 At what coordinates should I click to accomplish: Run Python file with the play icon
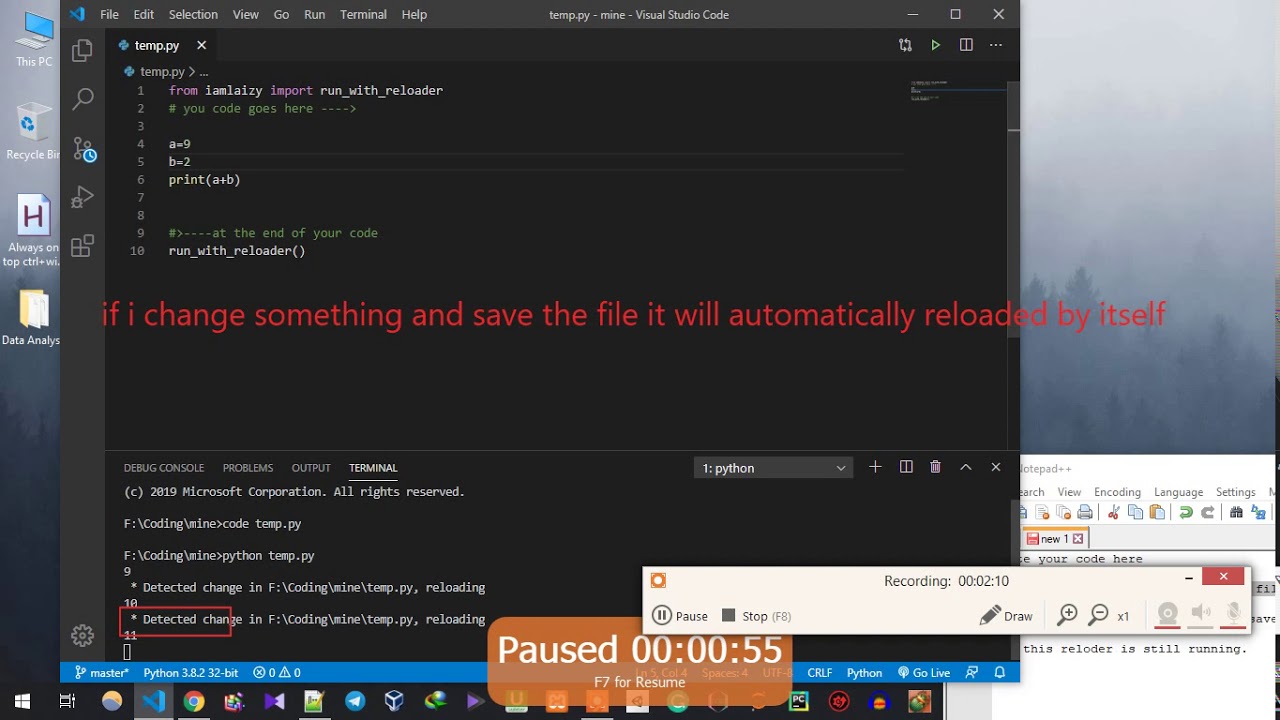[936, 45]
